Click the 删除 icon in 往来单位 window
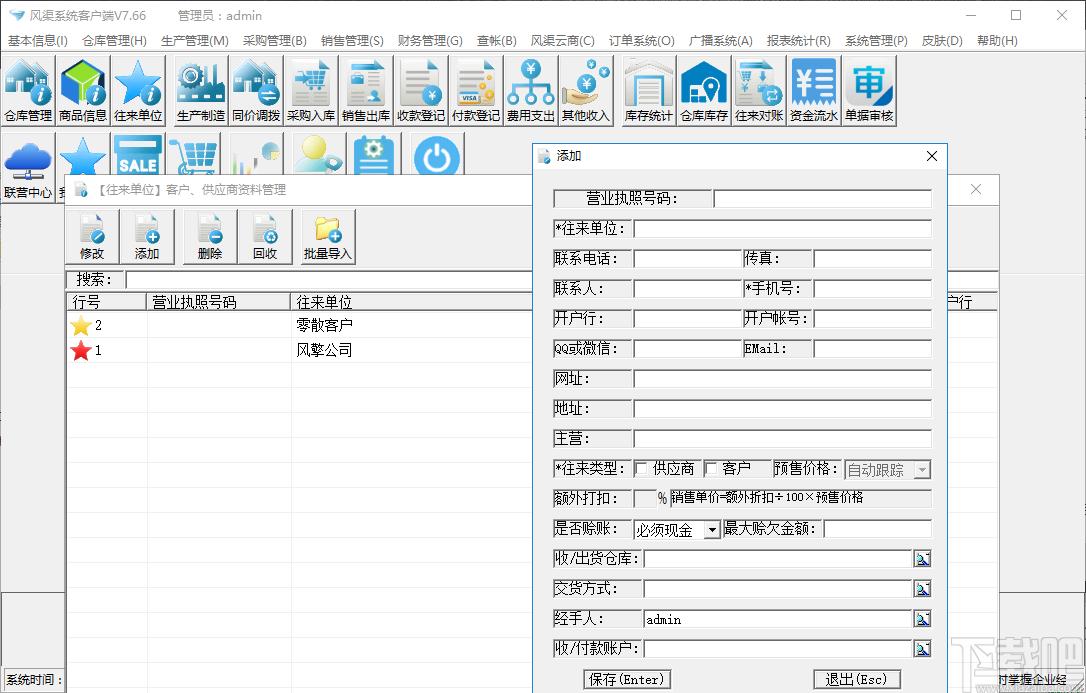Viewport: 1086px width, 693px height. (209, 236)
